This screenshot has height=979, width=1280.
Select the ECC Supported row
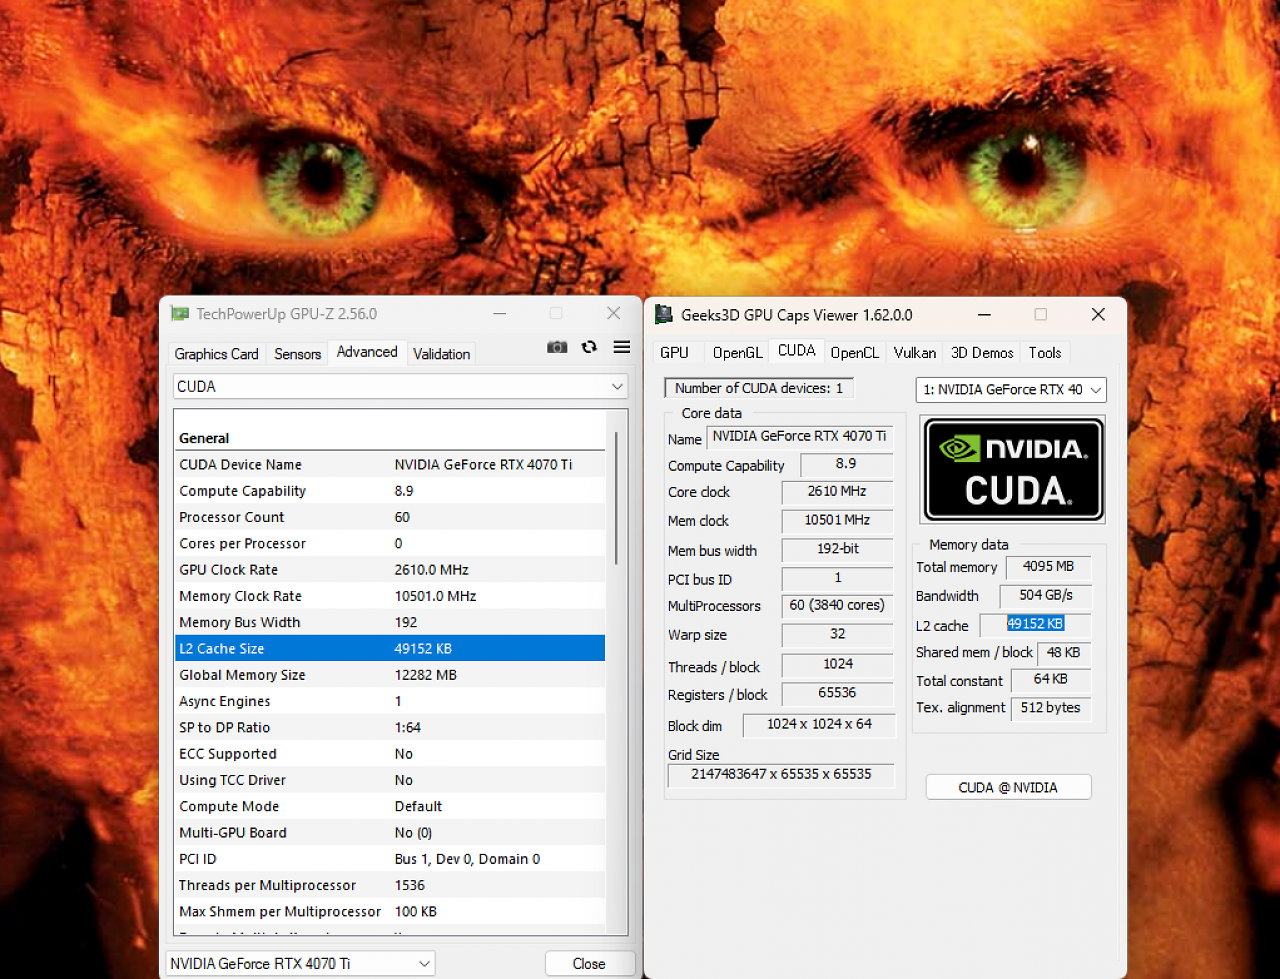point(390,754)
